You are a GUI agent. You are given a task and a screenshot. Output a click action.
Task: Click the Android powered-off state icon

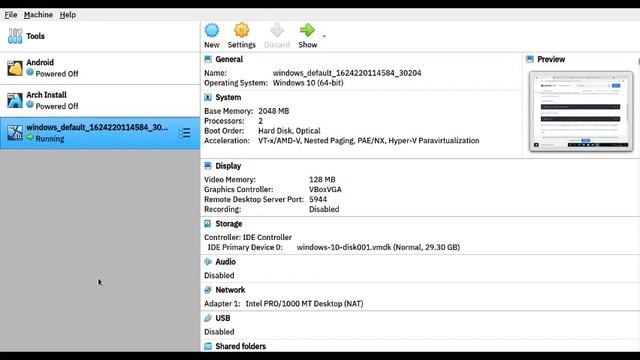[30, 72]
